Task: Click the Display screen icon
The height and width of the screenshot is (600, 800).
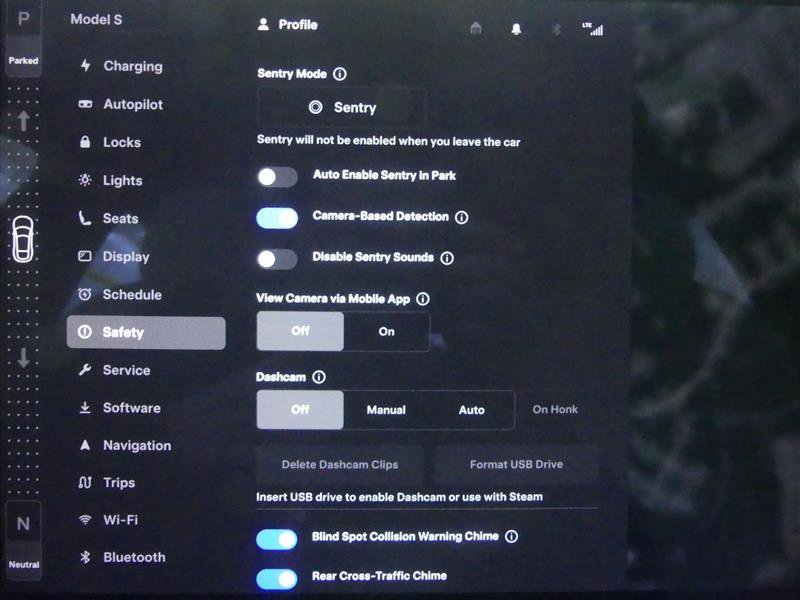Action: [x=85, y=256]
